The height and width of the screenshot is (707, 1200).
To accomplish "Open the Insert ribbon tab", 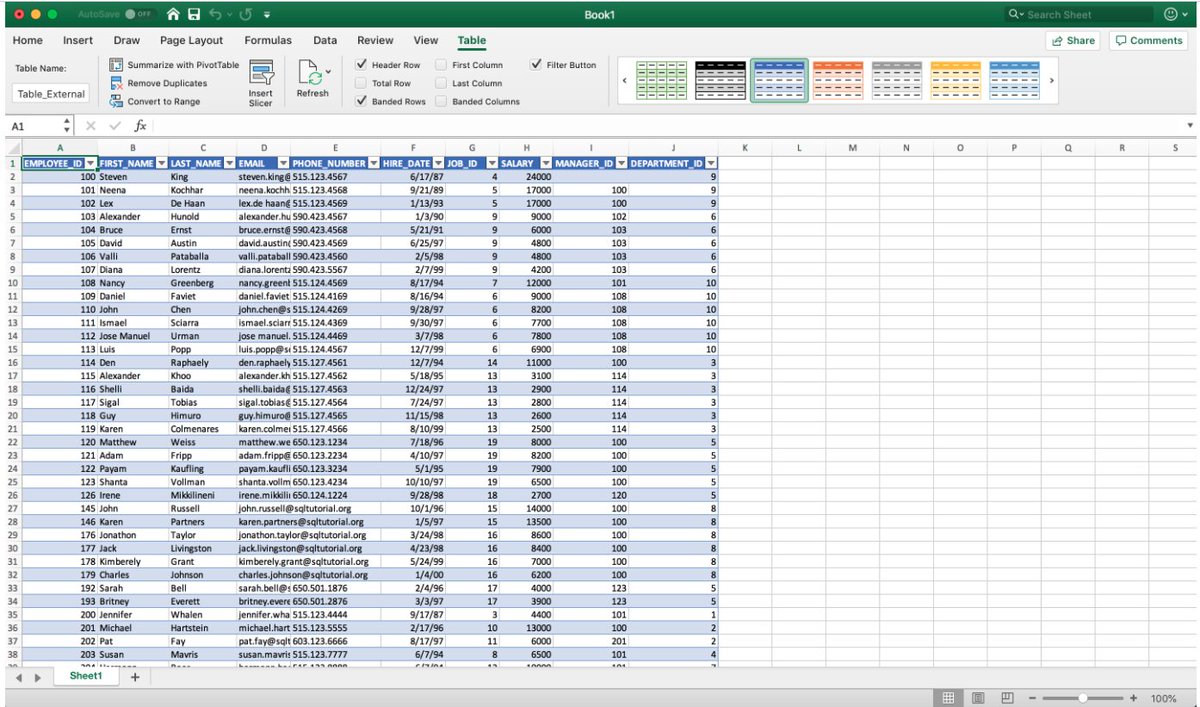I will (x=78, y=41).
